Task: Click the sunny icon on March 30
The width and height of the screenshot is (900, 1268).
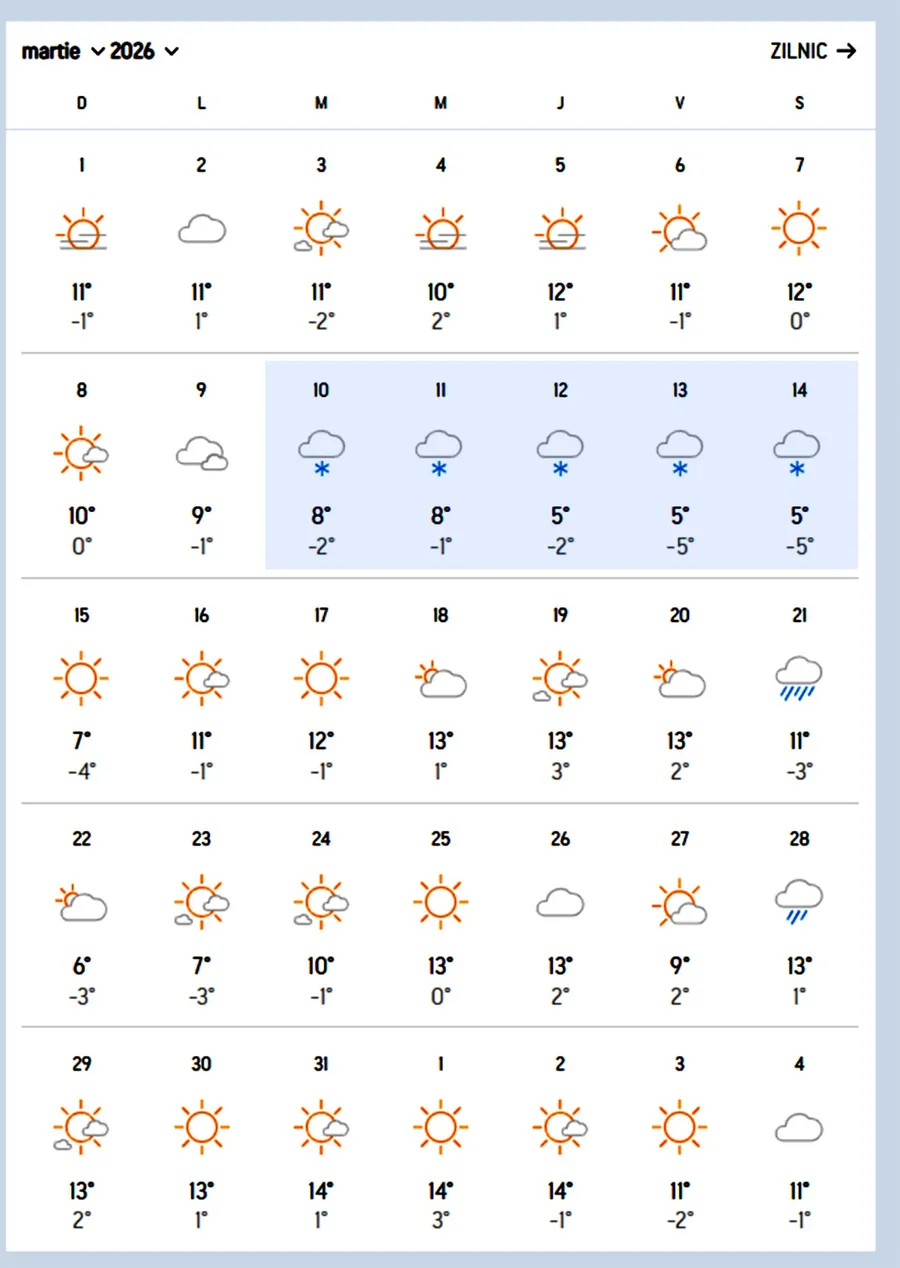Action: coord(201,1128)
